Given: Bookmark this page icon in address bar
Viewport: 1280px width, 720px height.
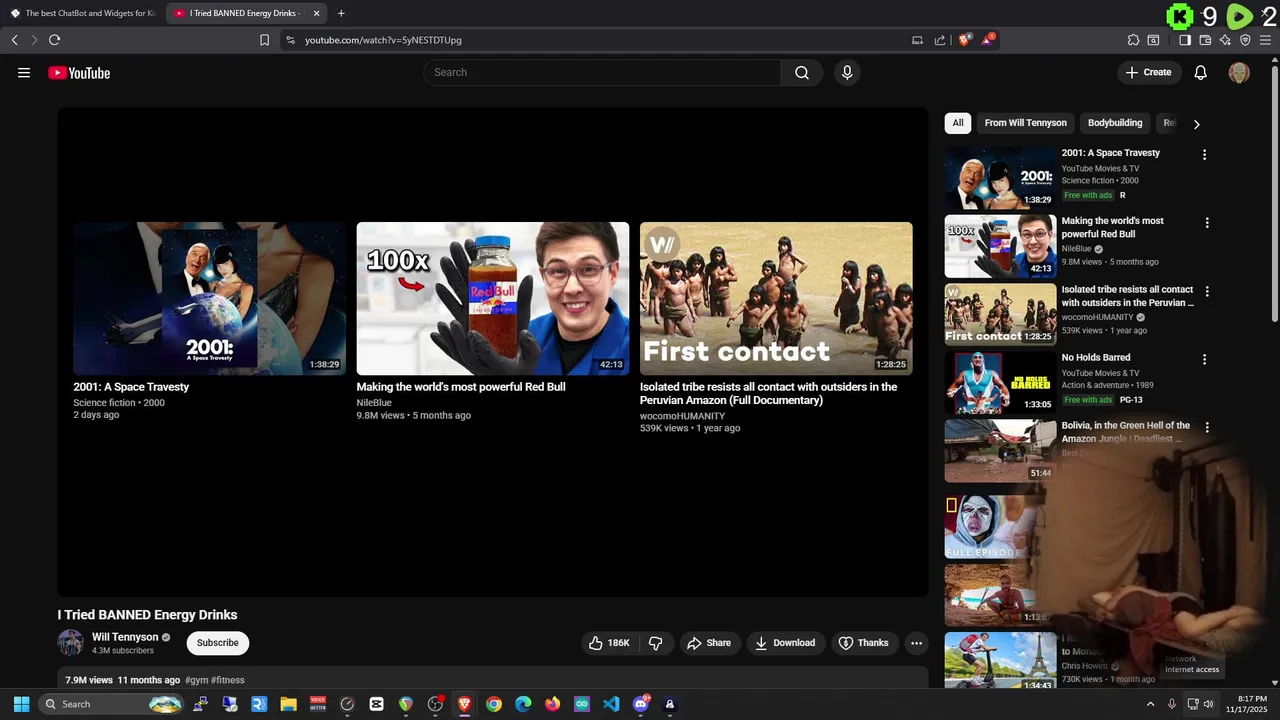Looking at the screenshot, I should pos(264,40).
